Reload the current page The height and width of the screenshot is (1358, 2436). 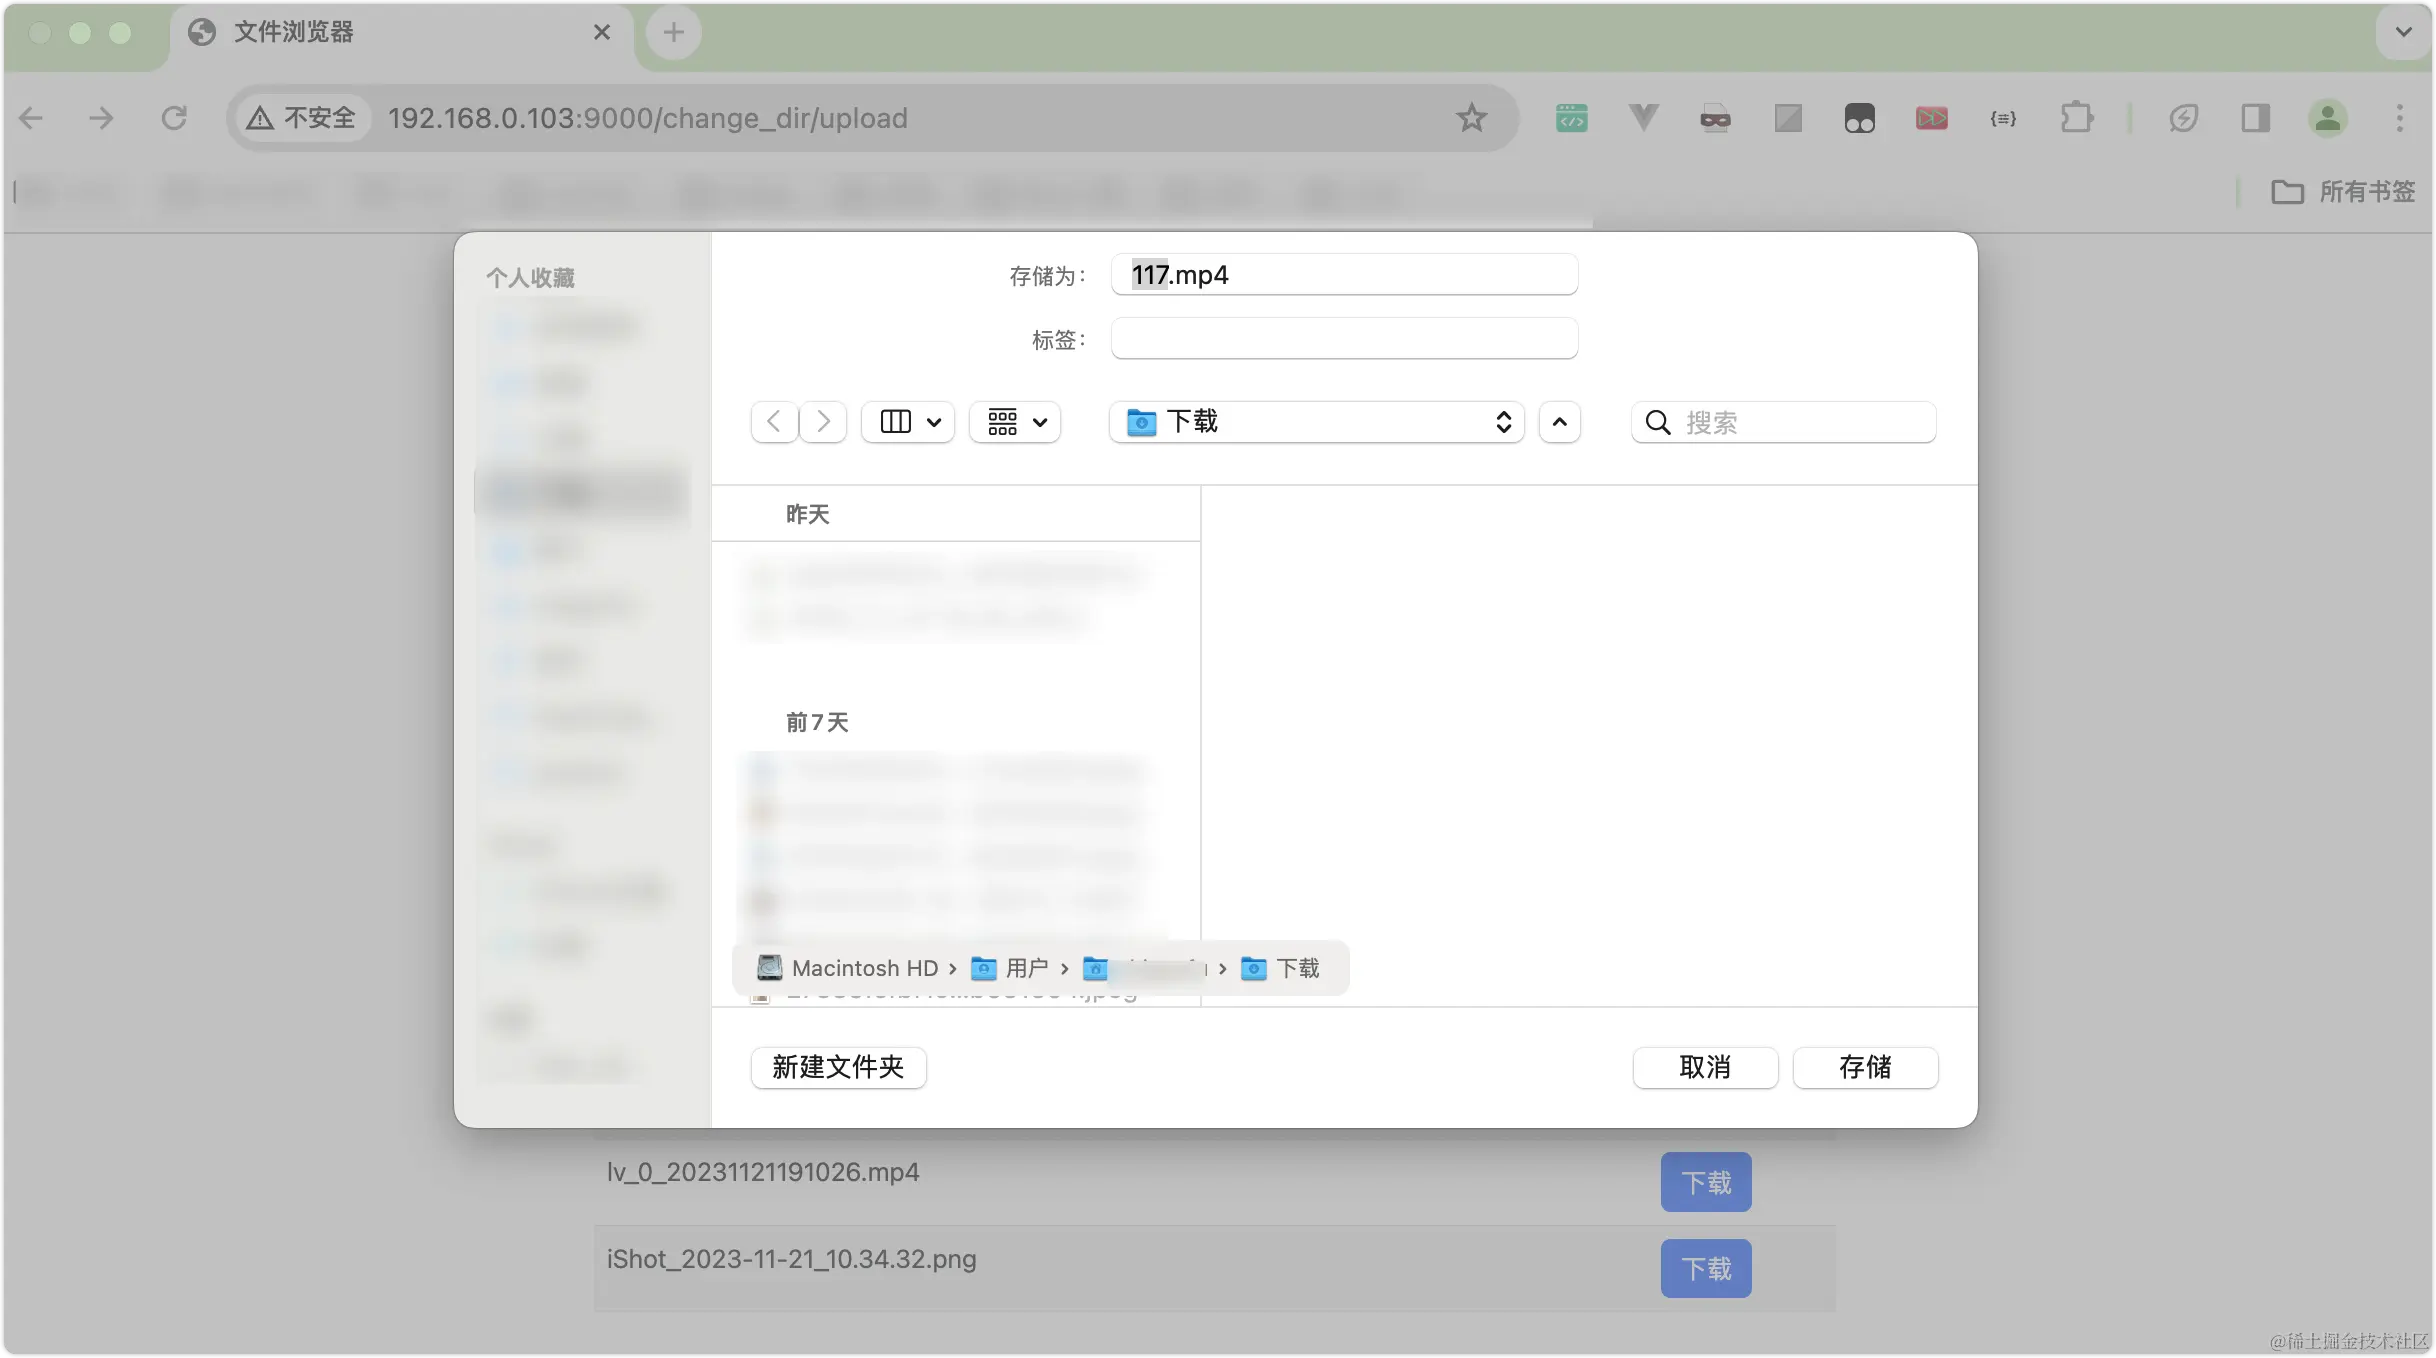tap(174, 117)
